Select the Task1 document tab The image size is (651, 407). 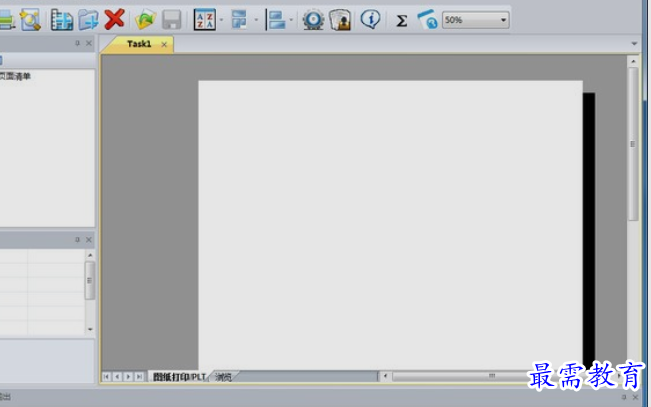139,44
